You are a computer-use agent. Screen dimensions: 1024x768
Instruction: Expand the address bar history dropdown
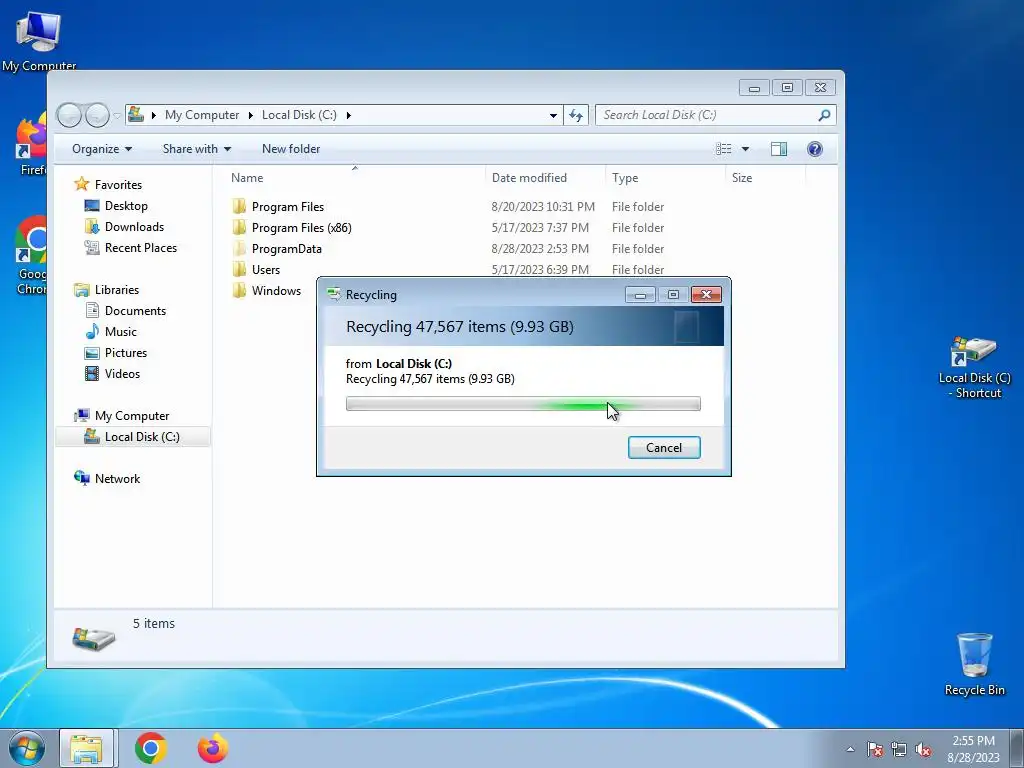pyautogui.click(x=553, y=115)
